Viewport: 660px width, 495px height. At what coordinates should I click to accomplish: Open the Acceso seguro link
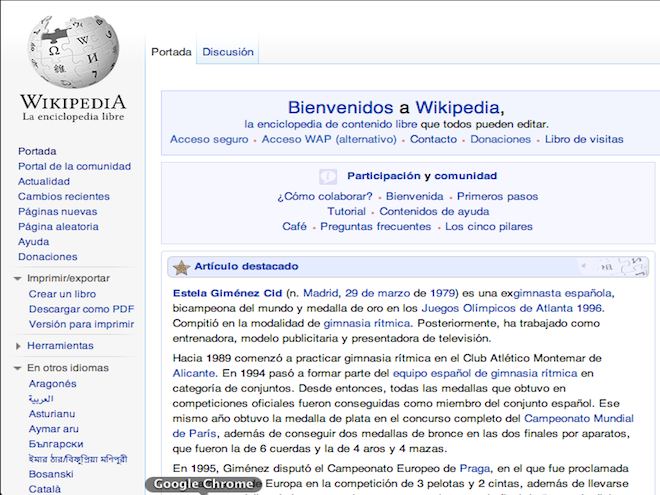209,140
